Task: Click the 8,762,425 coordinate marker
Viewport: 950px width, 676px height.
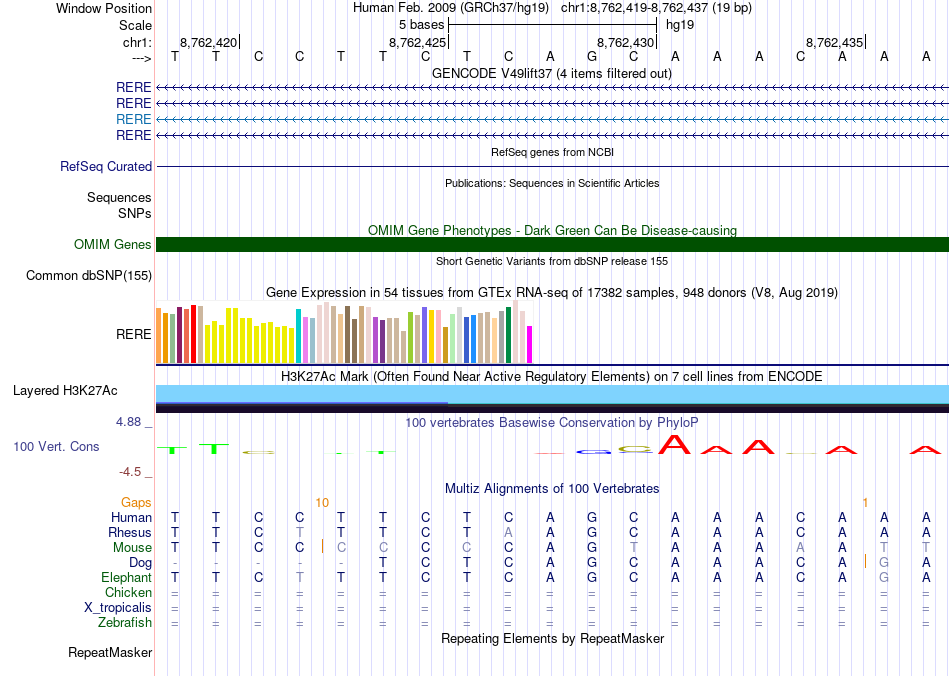Action: [x=417, y=42]
